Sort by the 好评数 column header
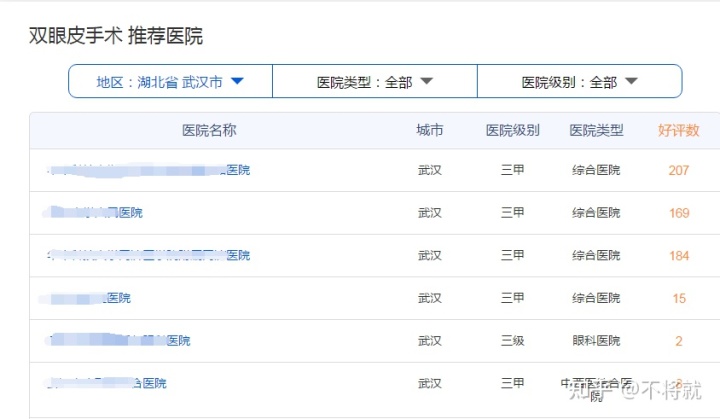Image resolution: width=720 pixels, height=419 pixels. [678, 131]
